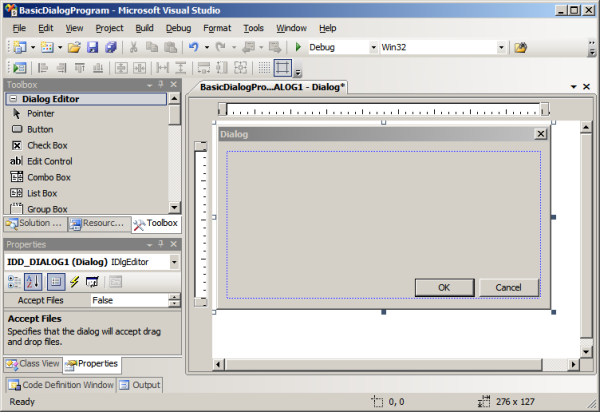This screenshot has height=412, width=600.
Task: Click the Align Tops icon
Action: tap(80, 68)
